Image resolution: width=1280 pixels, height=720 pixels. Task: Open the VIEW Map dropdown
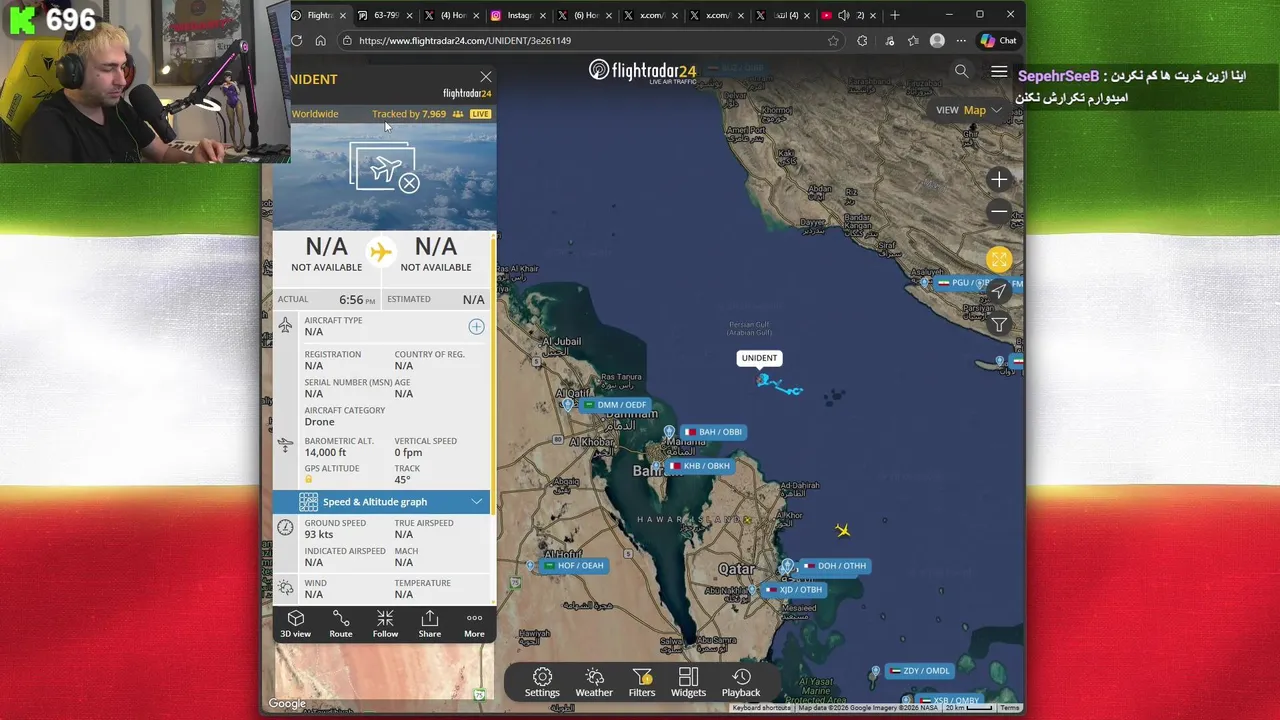(969, 110)
